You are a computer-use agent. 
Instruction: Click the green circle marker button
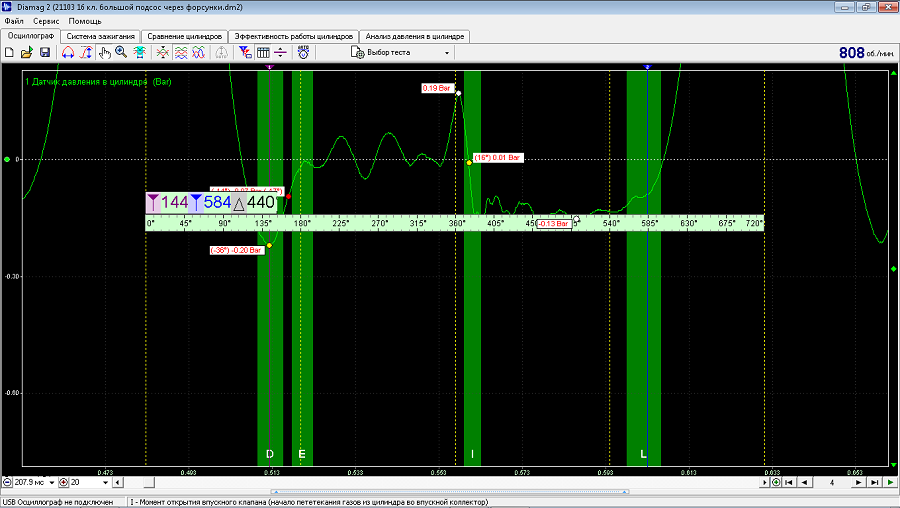[776, 482]
